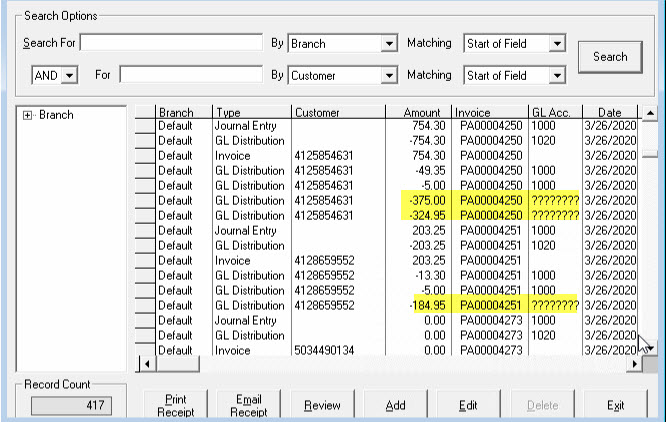The width and height of the screenshot is (666, 422).
Task: Click the Invoice column header
Action: [490, 113]
